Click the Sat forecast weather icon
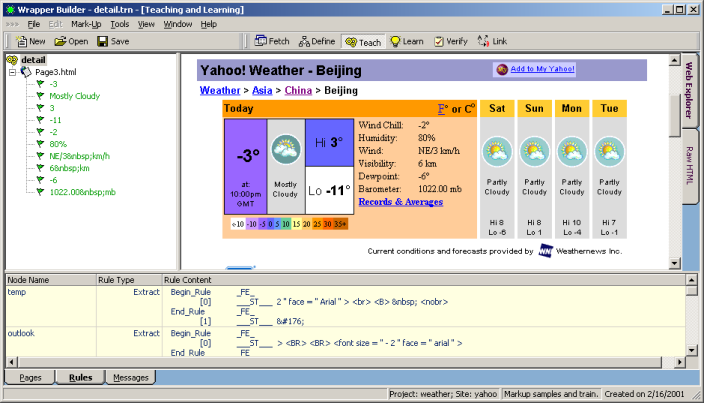The height and width of the screenshot is (403, 705). tap(497, 152)
